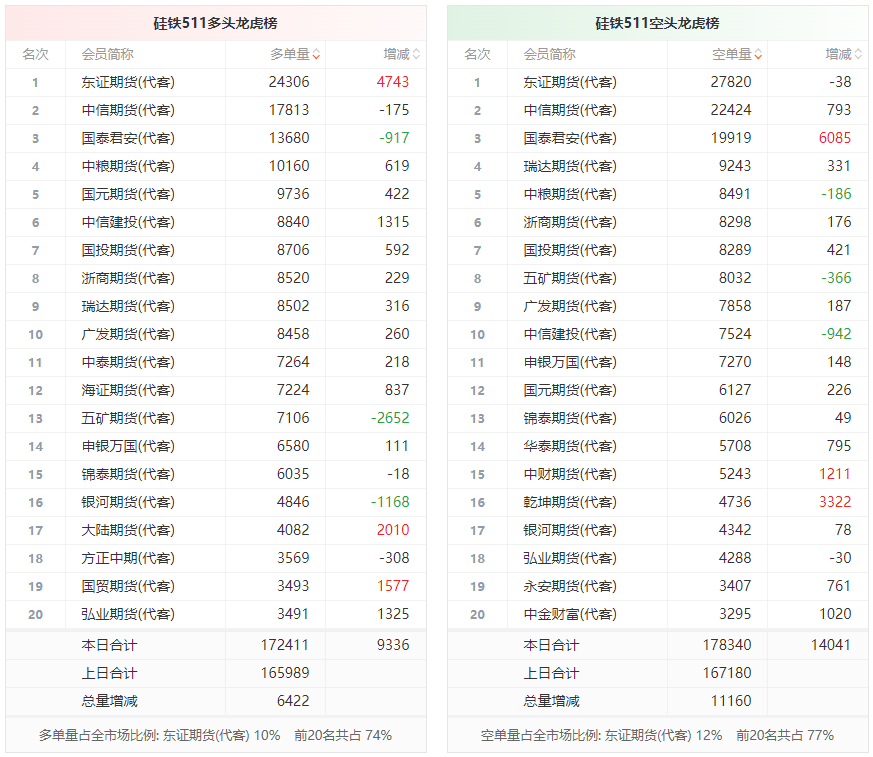The image size is (873, 757).
Task: Click 名次 header in short table
Action: (x=477, y=55)
